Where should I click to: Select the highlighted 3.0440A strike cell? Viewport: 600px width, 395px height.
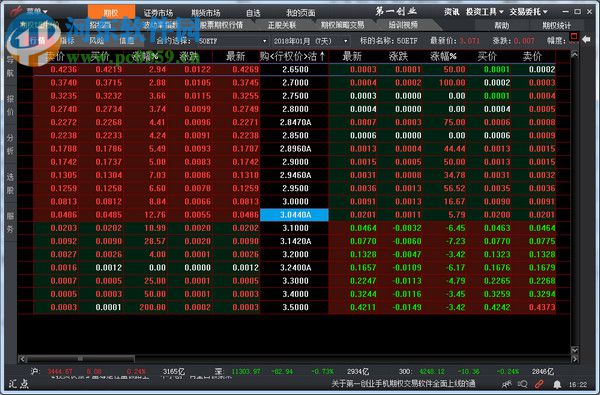pos(294,215)
